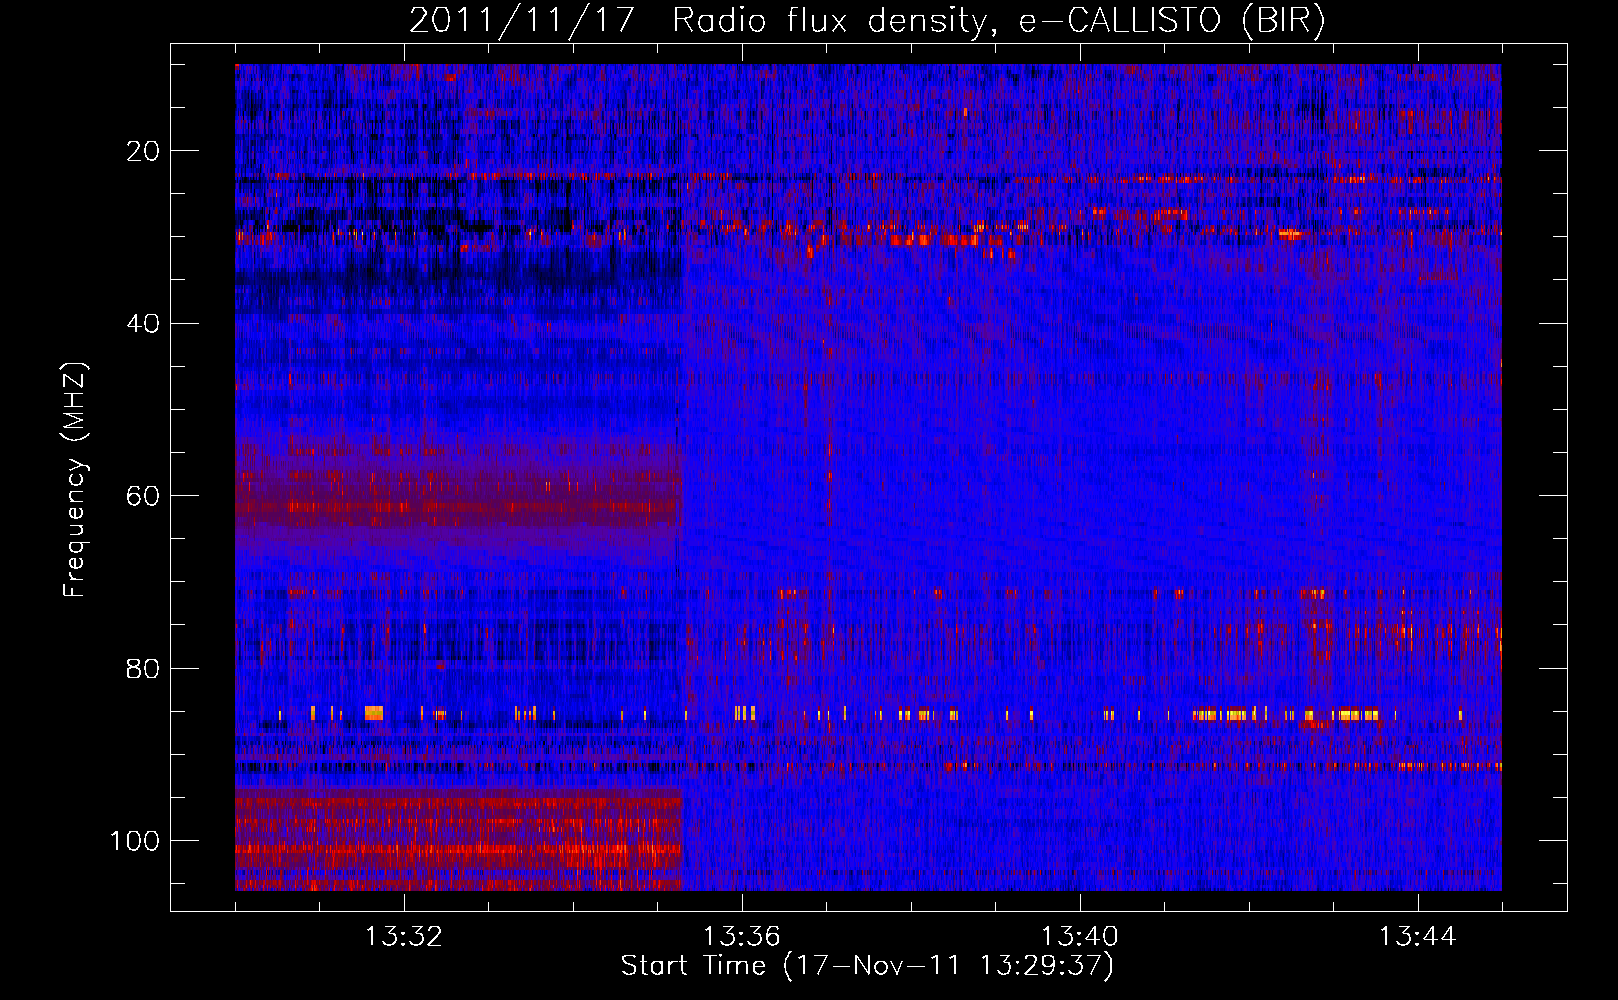Select the 13:32 time tick label
The width and height of the screenshot is (1618, 1000).
(404, 937)
